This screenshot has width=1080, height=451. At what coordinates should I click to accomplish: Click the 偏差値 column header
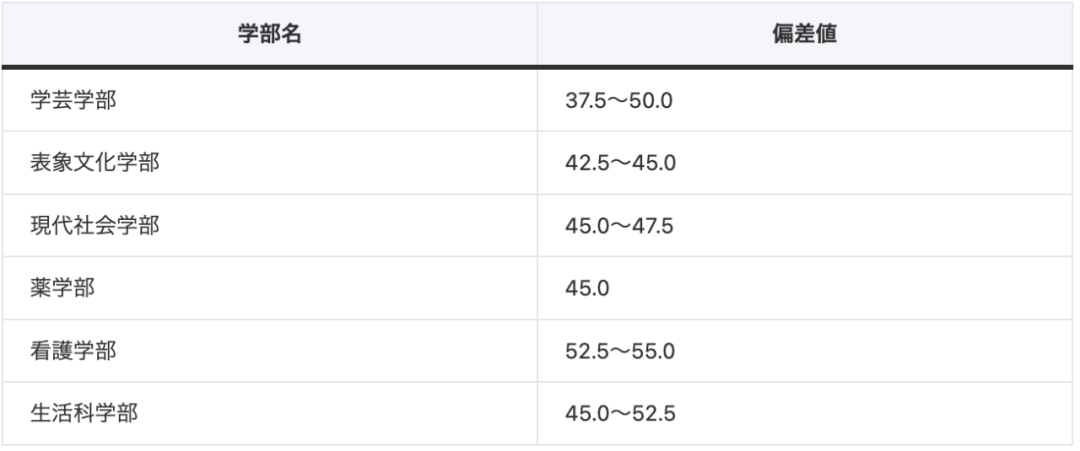coord(805,34)
